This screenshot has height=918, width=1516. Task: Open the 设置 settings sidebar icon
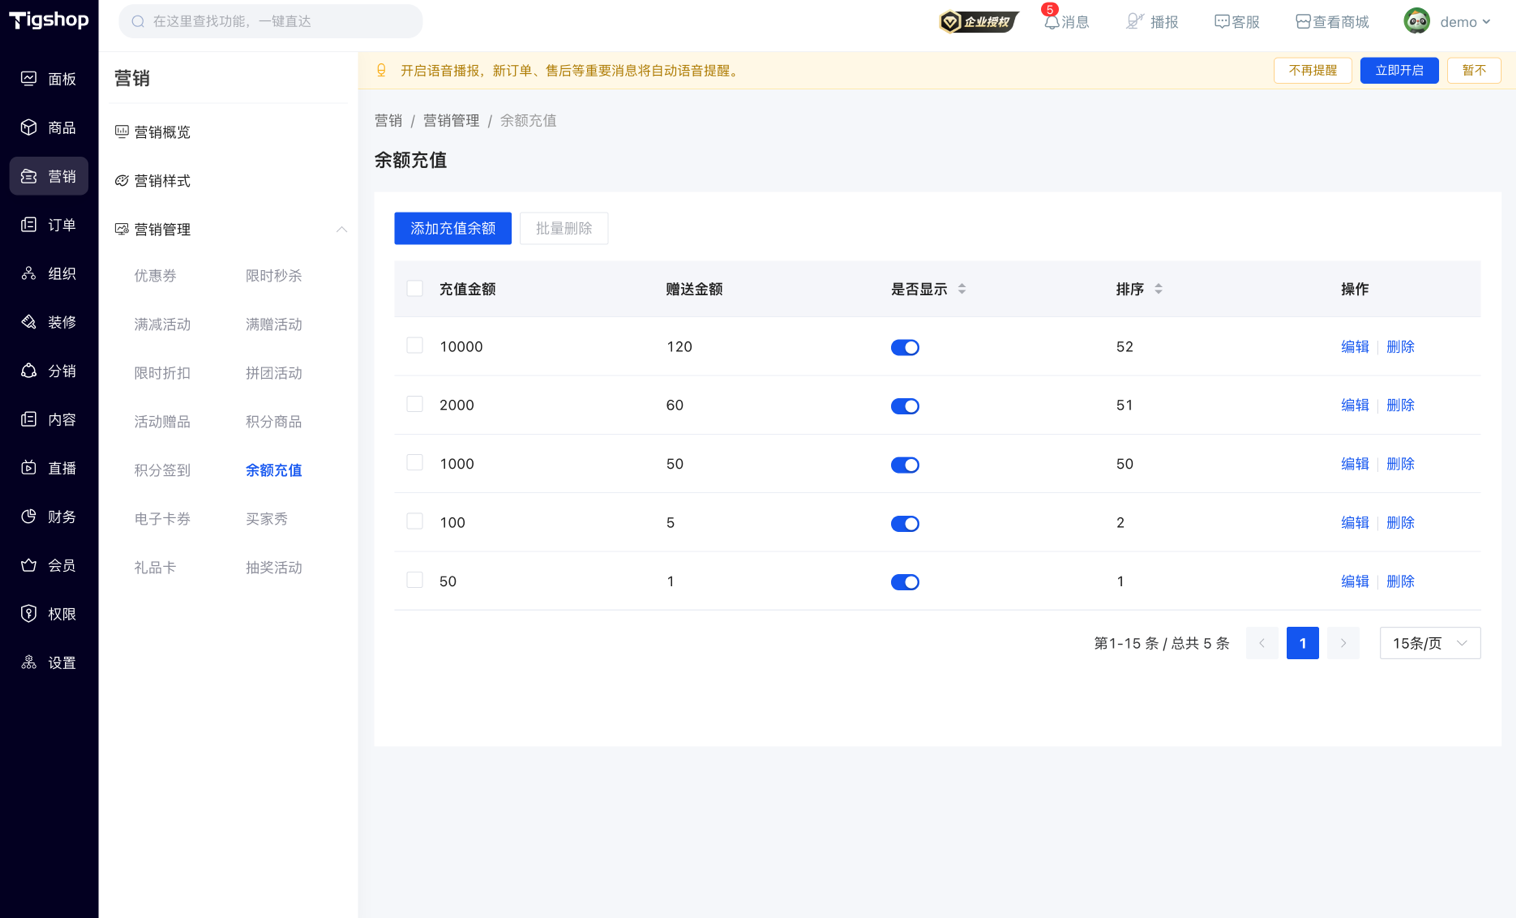click(x=29, y=662)
